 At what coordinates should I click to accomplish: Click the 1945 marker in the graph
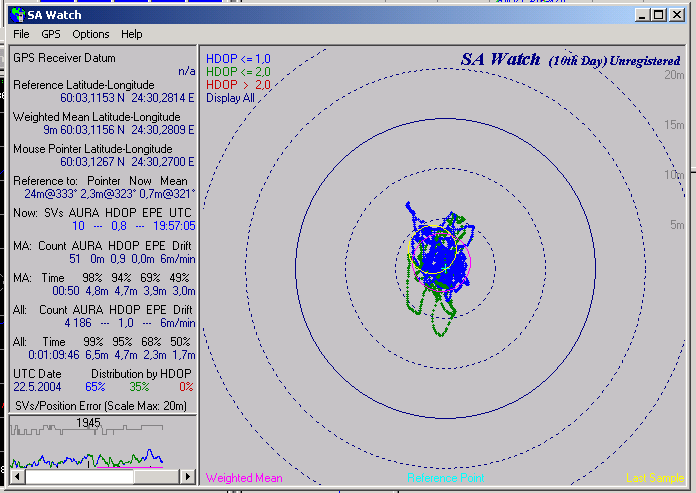click(88, 422)
